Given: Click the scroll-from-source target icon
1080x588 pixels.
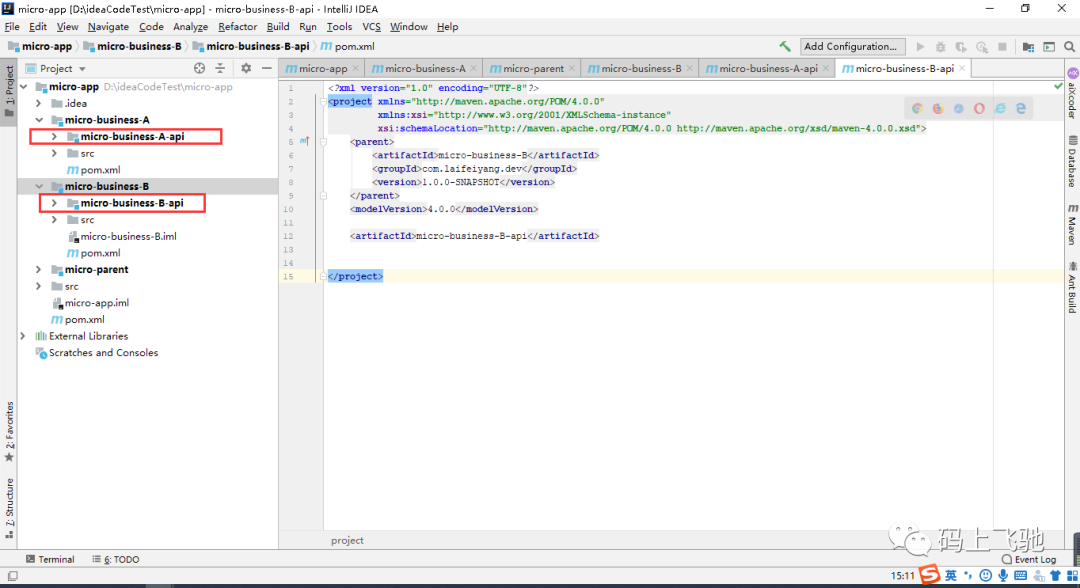Looking at the screenshot, I should [199, 68].
